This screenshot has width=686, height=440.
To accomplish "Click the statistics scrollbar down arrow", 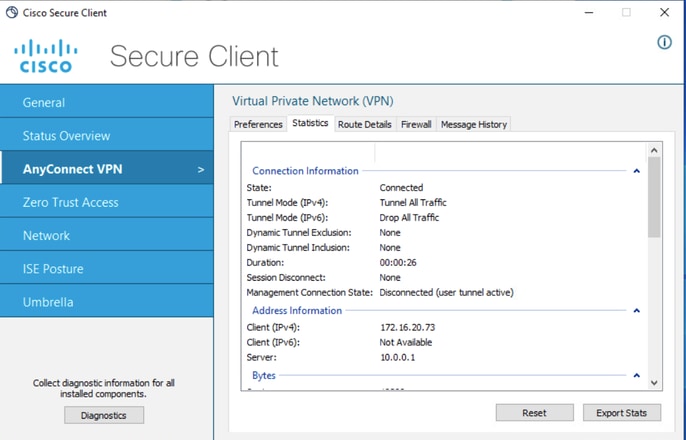I will point(654,383).
